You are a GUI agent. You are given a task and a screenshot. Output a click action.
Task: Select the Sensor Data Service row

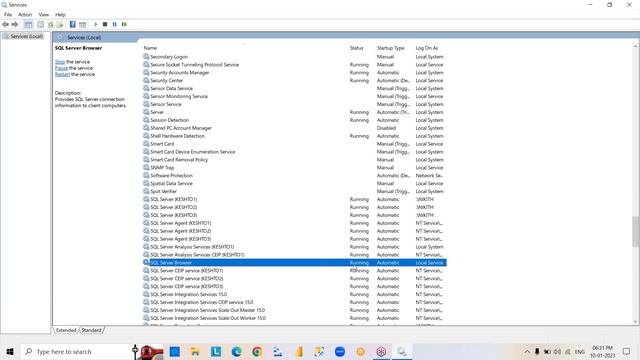coord(294,88)
